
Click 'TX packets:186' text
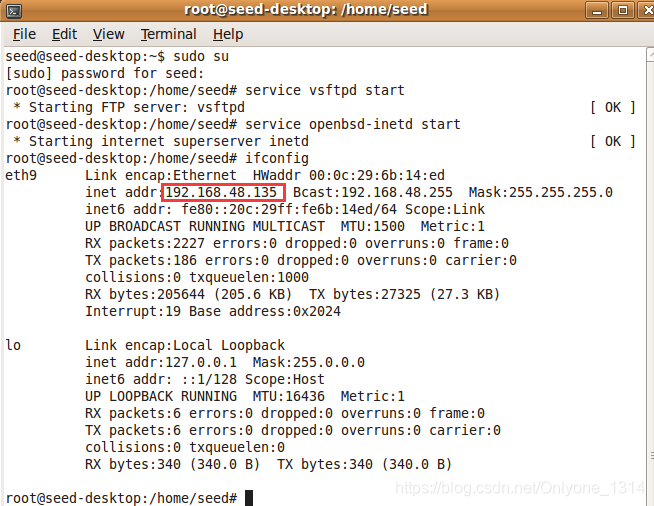pos(141,260)
